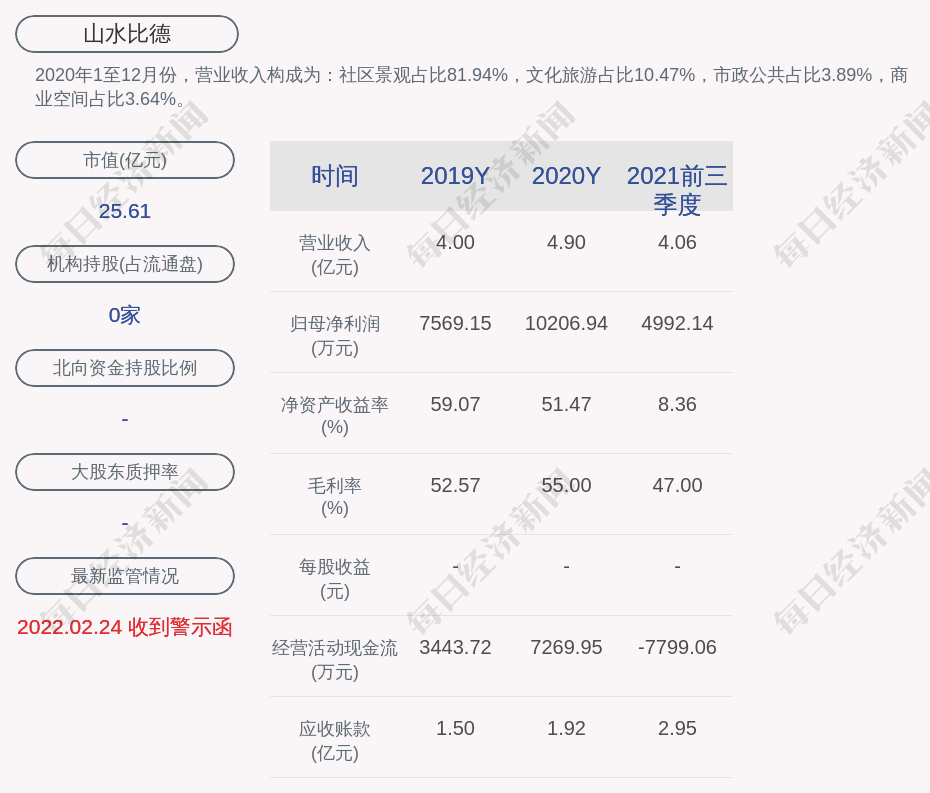This screenshot has width=930, height=793.
Task: Click ROE value 59.07
Action: coord(455,405)
